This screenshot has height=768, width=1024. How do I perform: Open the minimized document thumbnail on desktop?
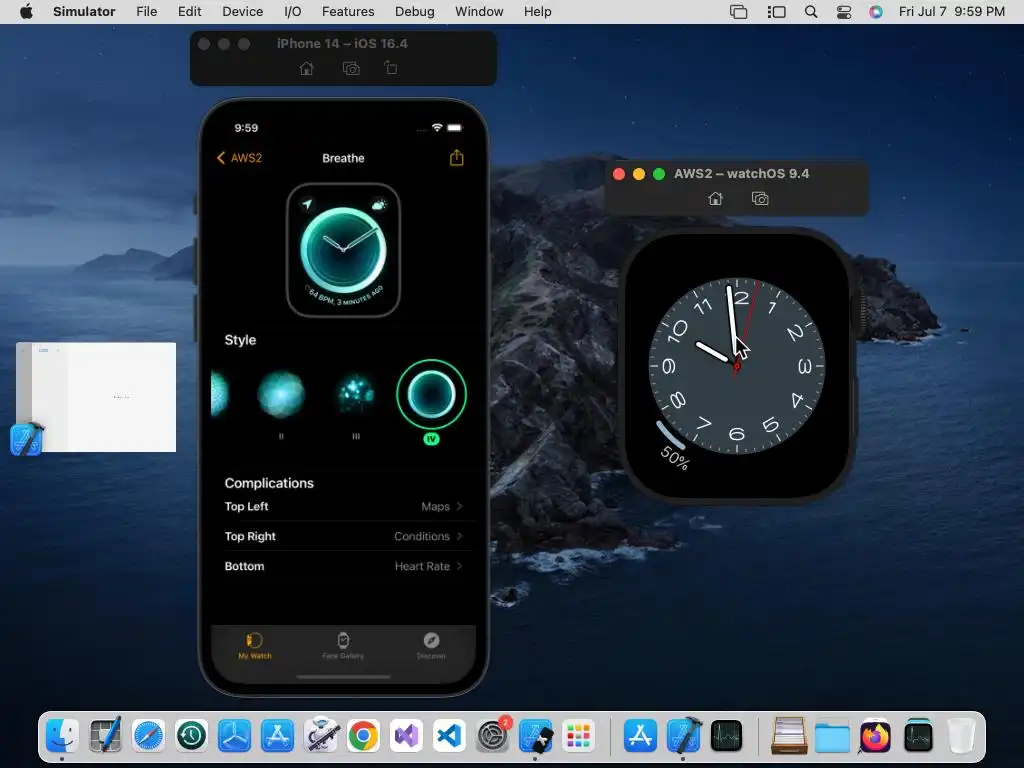(x=96, y=396)
